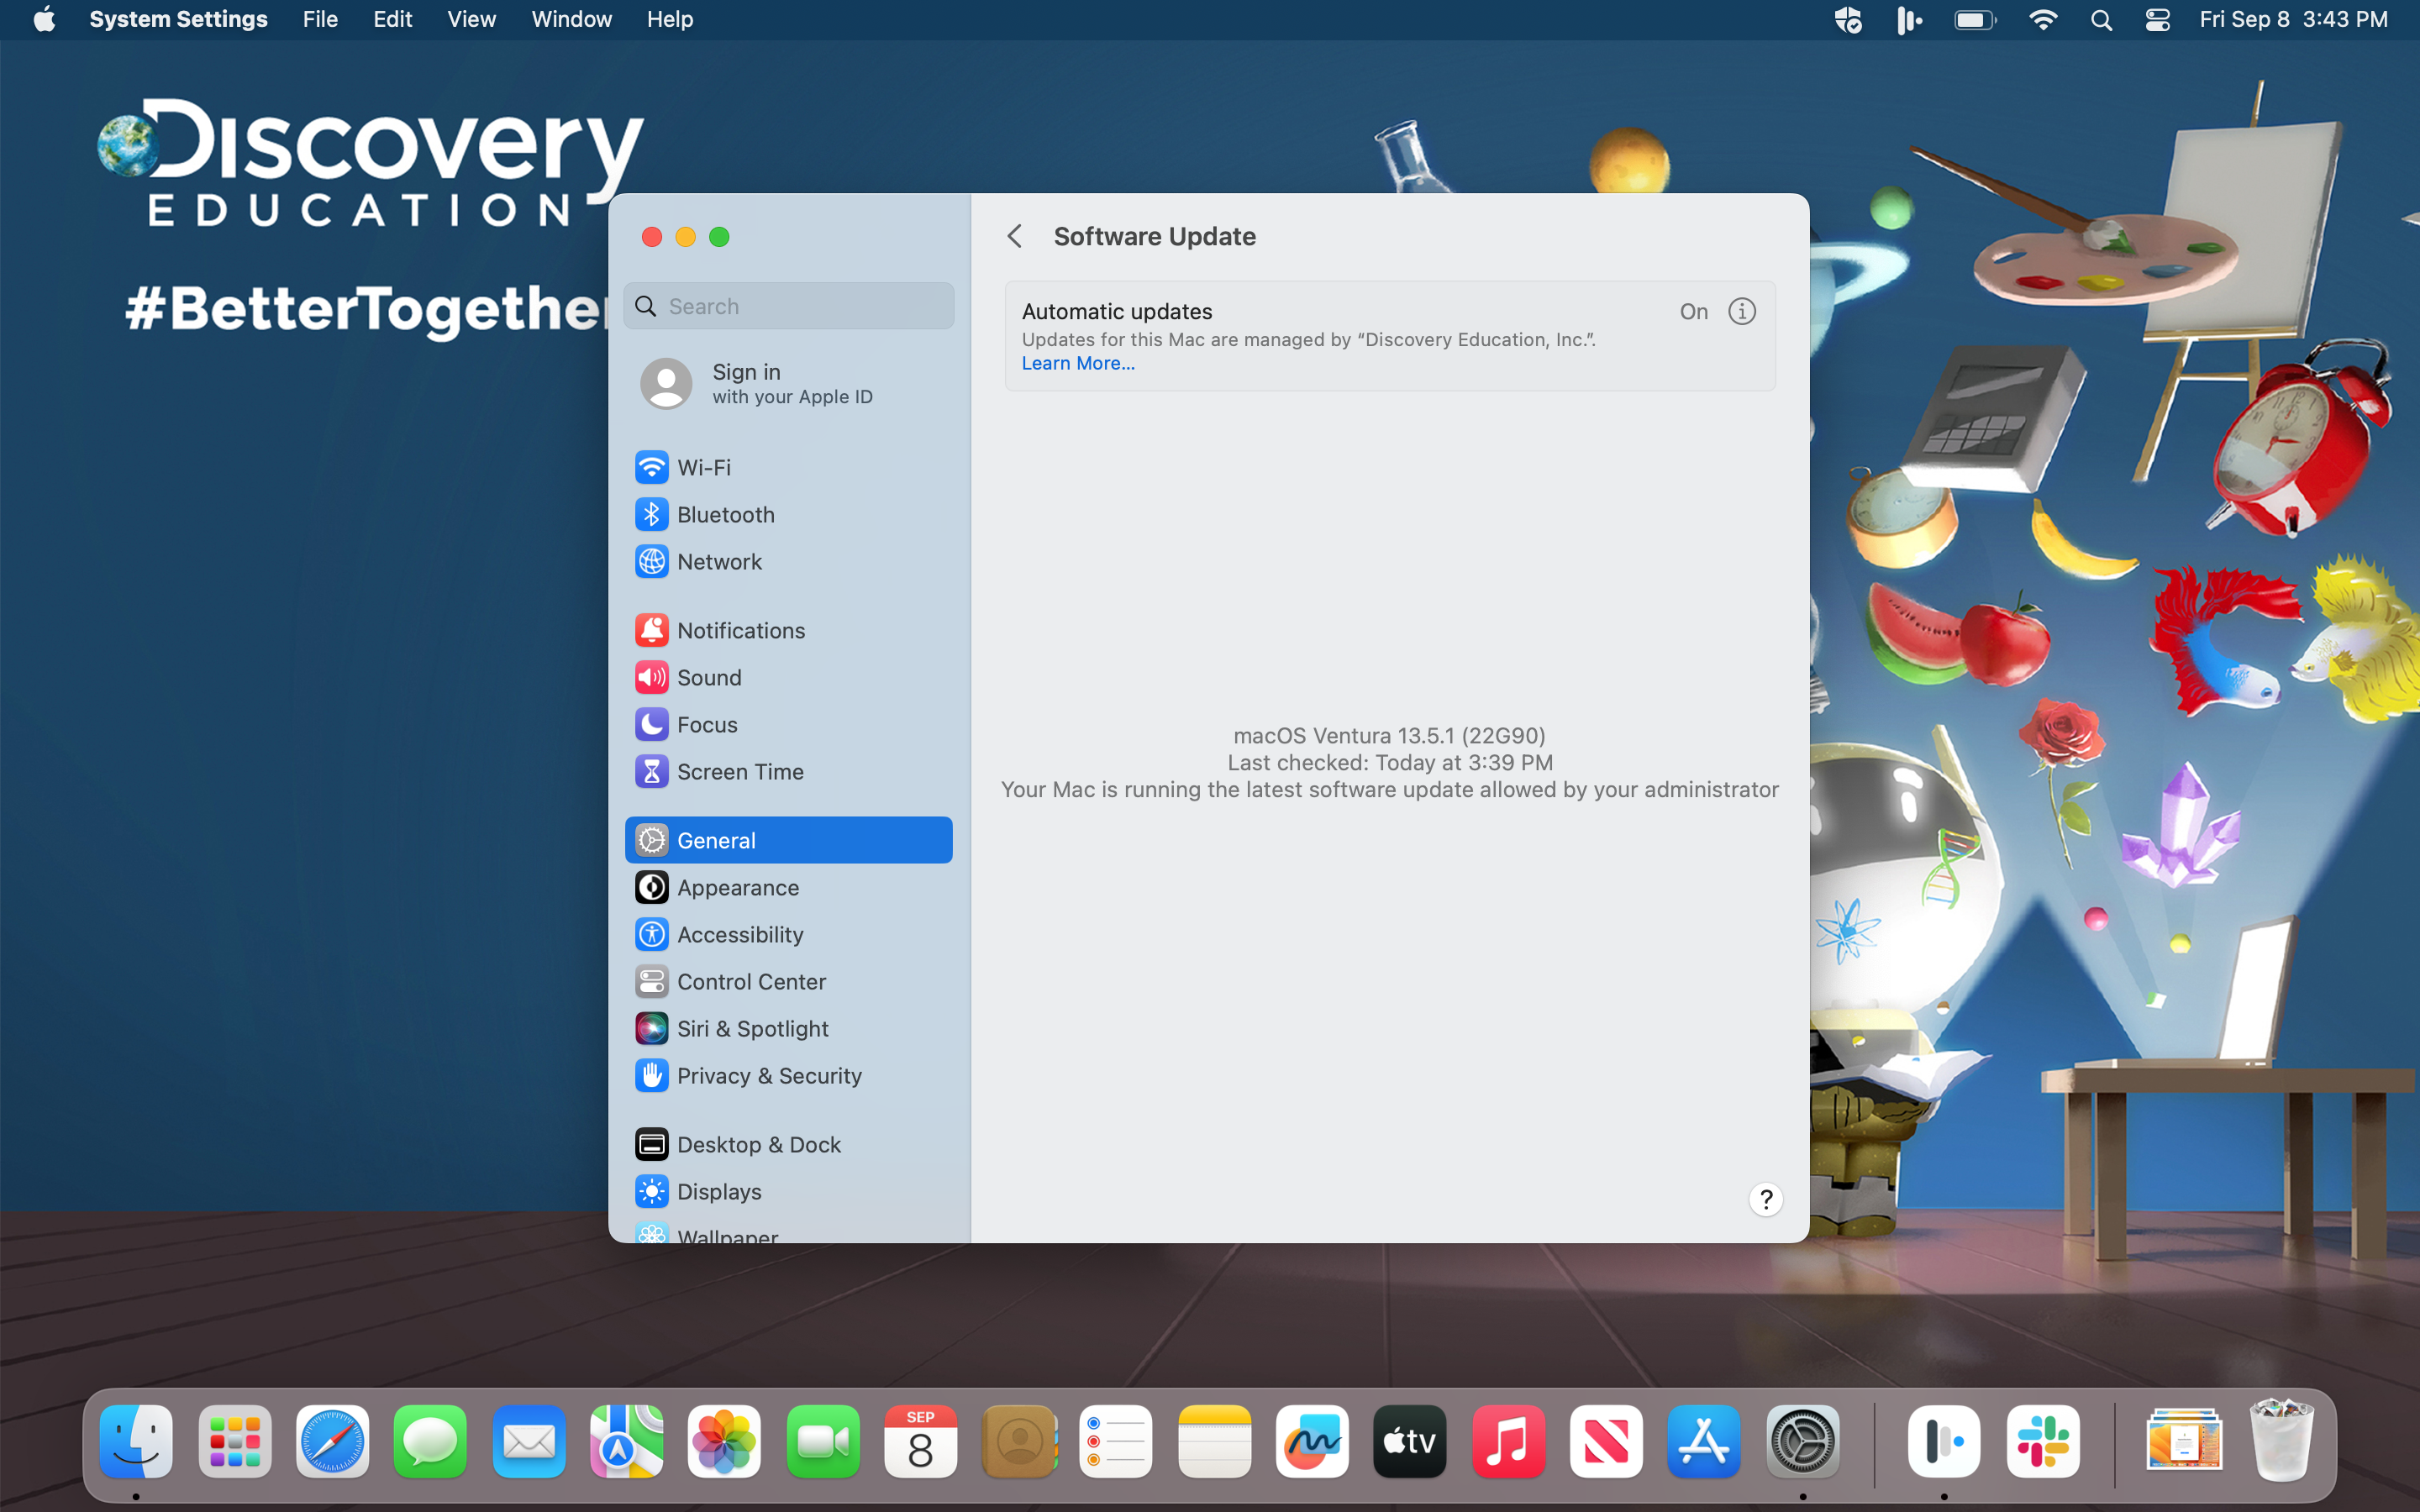This screenshot has height=1512, width=2420.
Task: Click System Settings icon in Dock
Action: click(x=1803, y=1441)
